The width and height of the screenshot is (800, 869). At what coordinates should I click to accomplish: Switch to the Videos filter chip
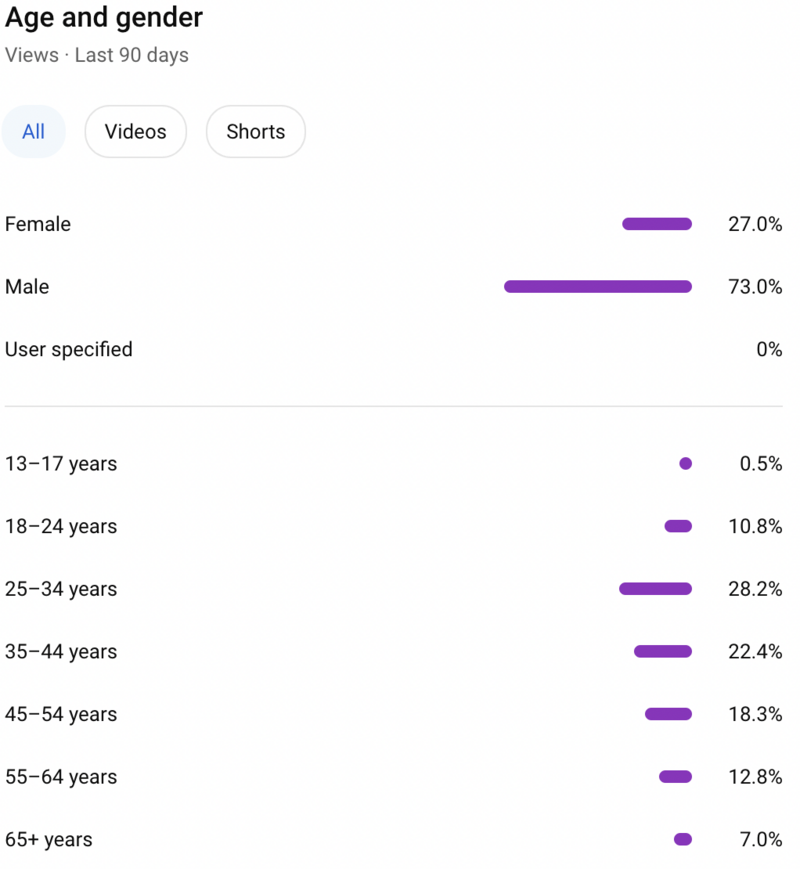click(135, 132)
